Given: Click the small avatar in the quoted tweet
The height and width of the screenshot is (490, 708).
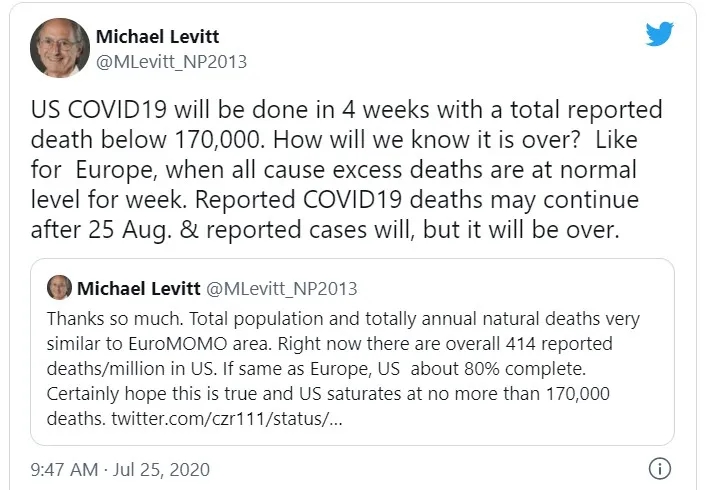Looking at the screenshot, I should (59, 288).
